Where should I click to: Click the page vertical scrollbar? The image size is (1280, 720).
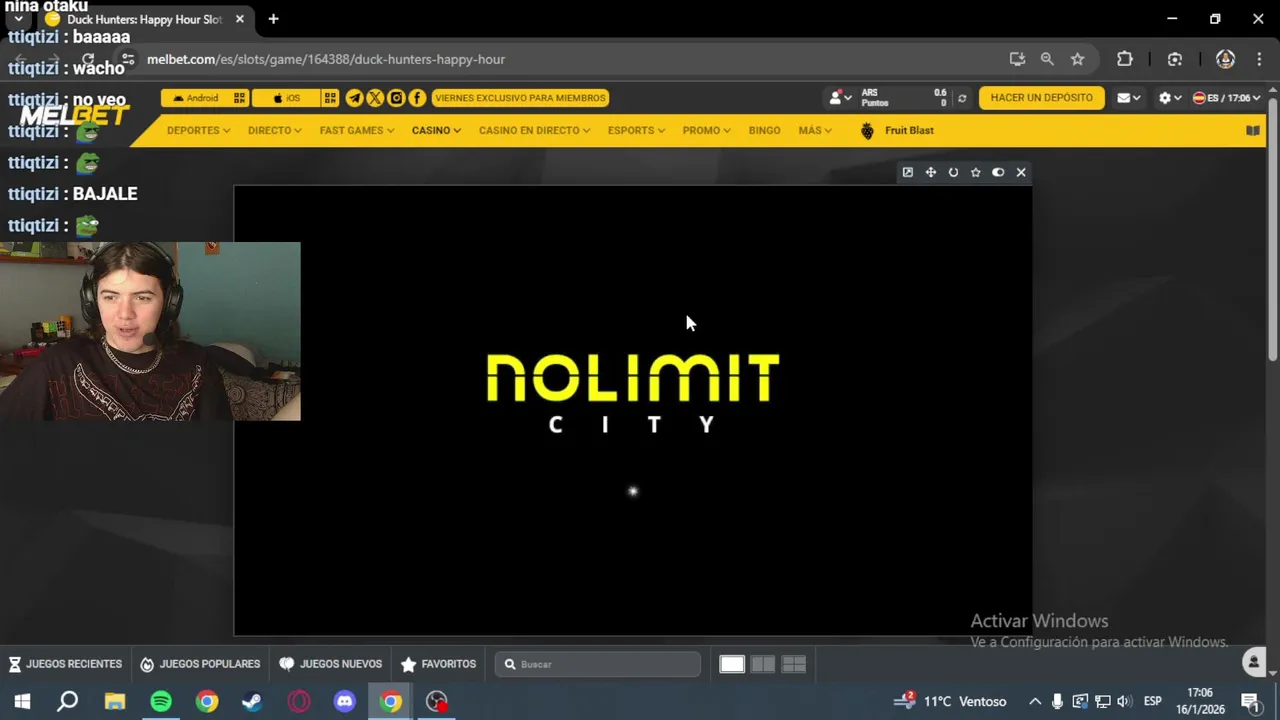pyautogui.click(x=1272, y=230)
